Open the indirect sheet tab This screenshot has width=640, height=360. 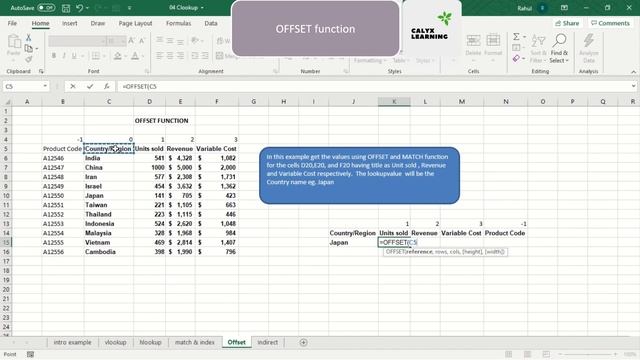click(267, 342)
